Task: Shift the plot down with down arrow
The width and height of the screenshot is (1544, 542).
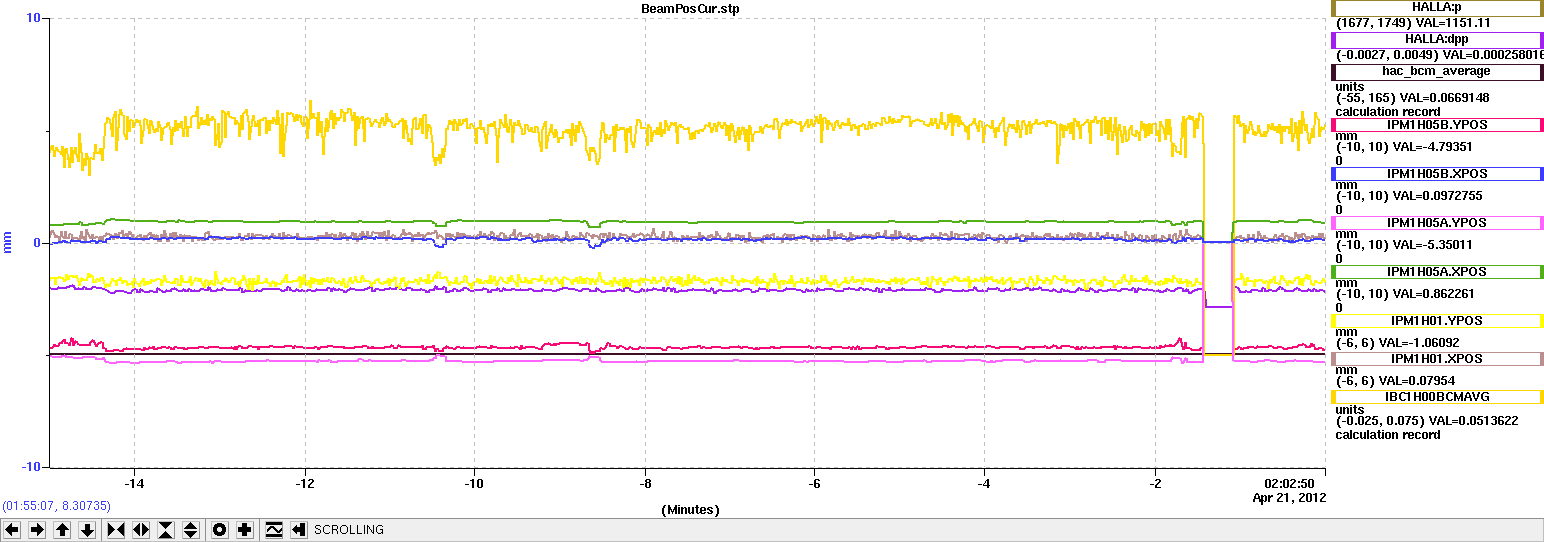Action: coord(87,530)
